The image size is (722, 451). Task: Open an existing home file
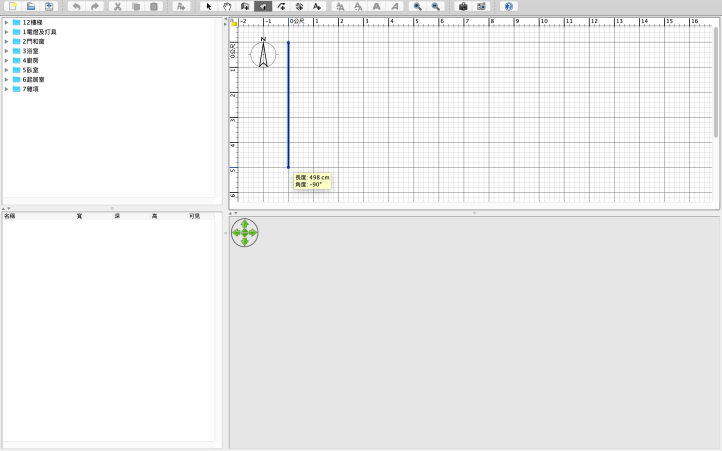(x=31, y=6)
